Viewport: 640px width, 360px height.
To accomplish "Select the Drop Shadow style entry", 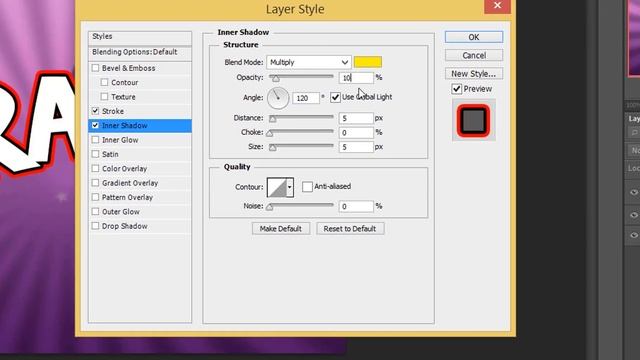I will (x=124, y=226).
